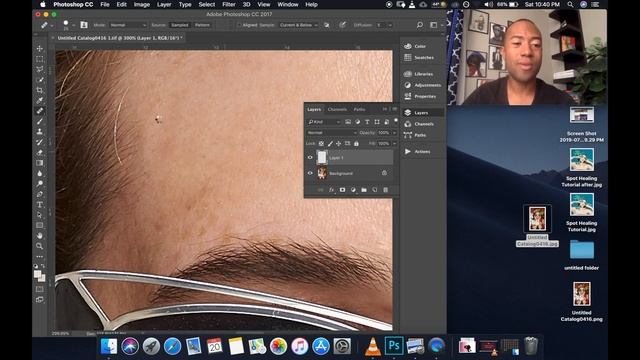The image size is (640, 360).
Task: Toggle Quick Mask mode icon
Action: click(40, 289)
